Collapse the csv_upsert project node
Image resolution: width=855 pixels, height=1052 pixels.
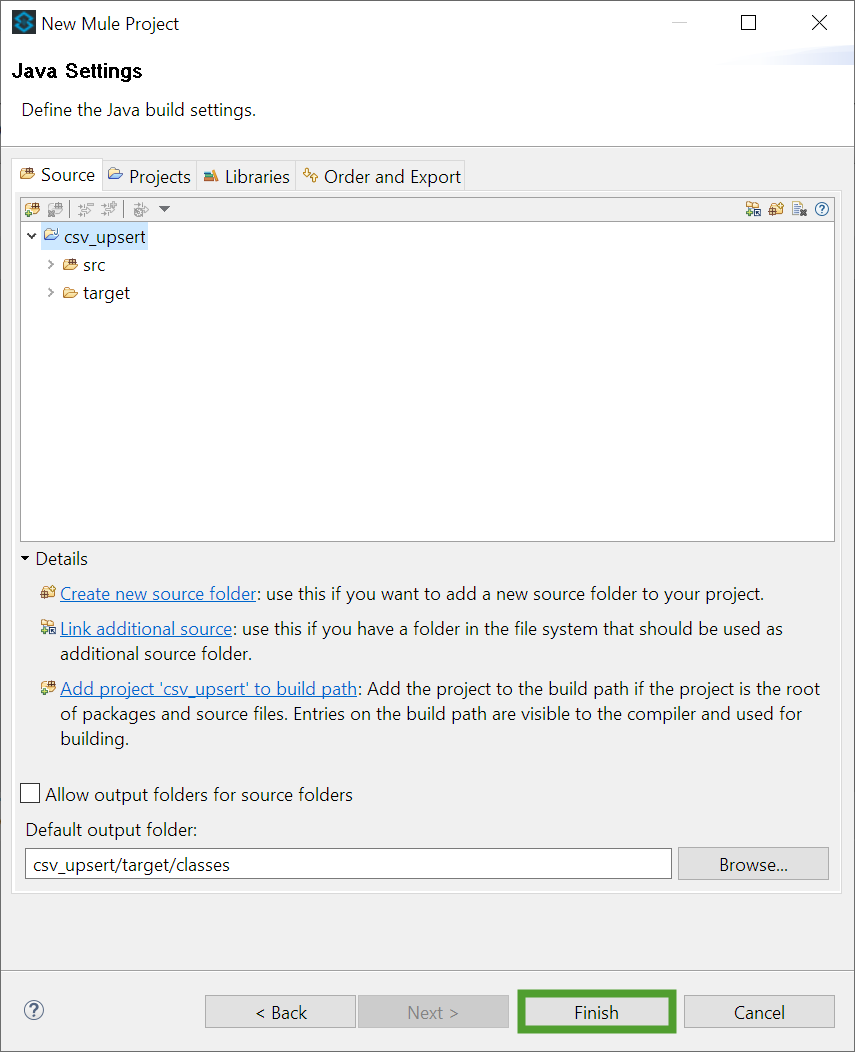click(32, 236)
